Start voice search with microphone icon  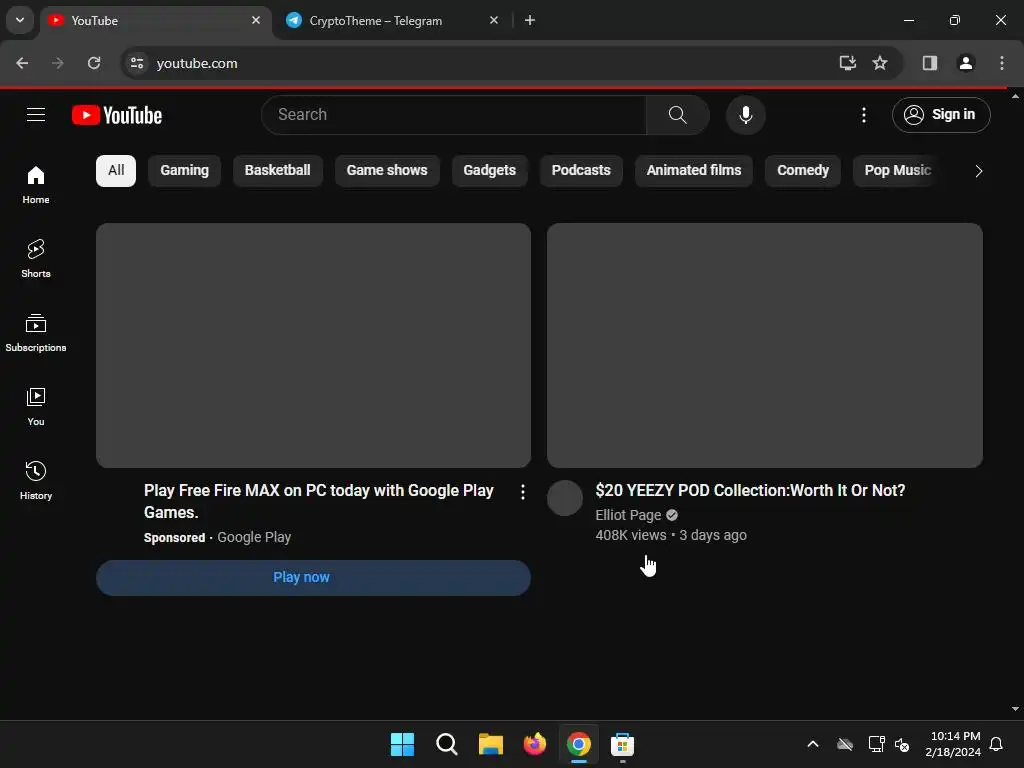[x=745, y=115]
